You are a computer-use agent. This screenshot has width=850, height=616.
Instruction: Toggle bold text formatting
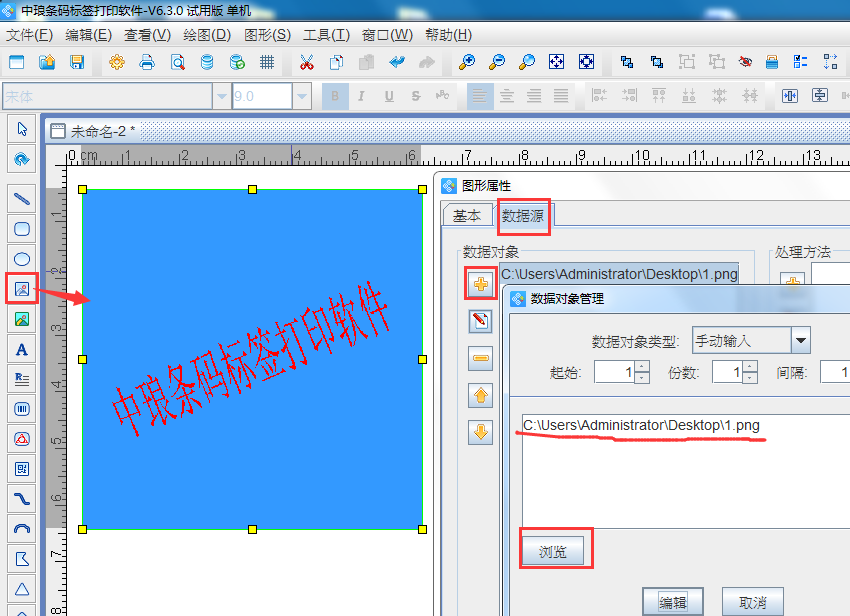click(335, 95)
